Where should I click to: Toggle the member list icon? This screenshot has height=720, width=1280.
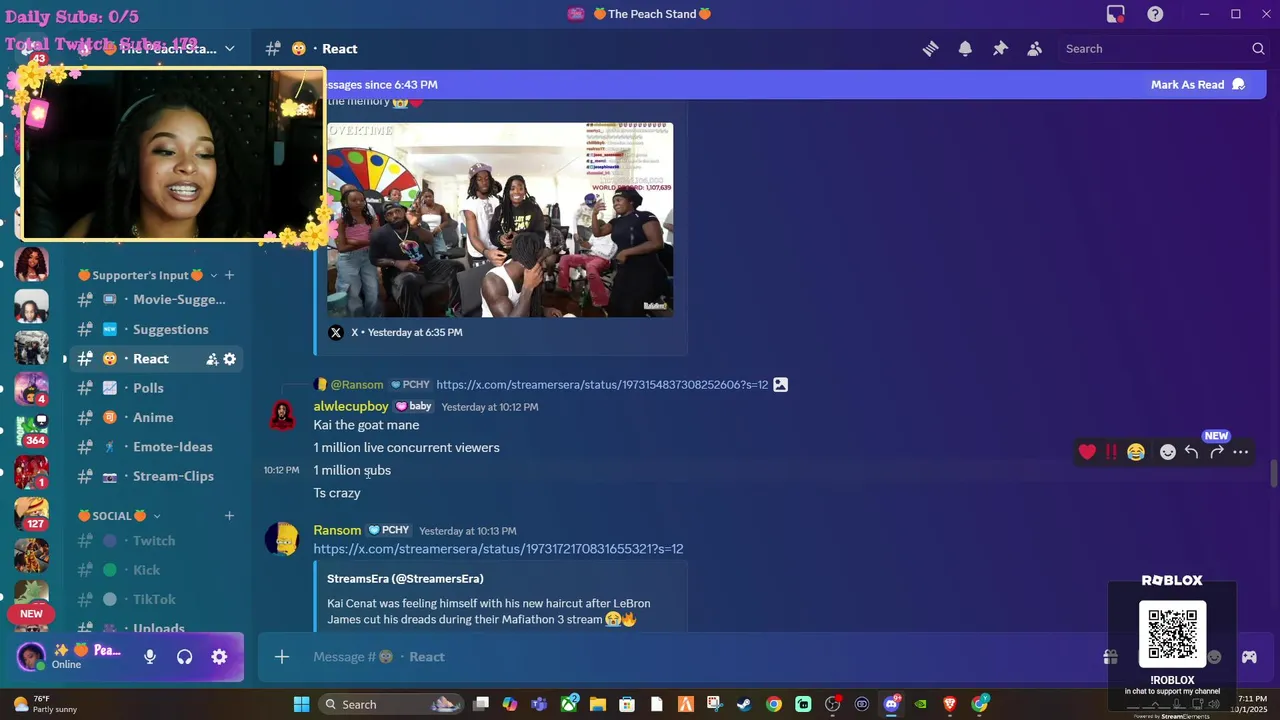[x=1035, y=48]
